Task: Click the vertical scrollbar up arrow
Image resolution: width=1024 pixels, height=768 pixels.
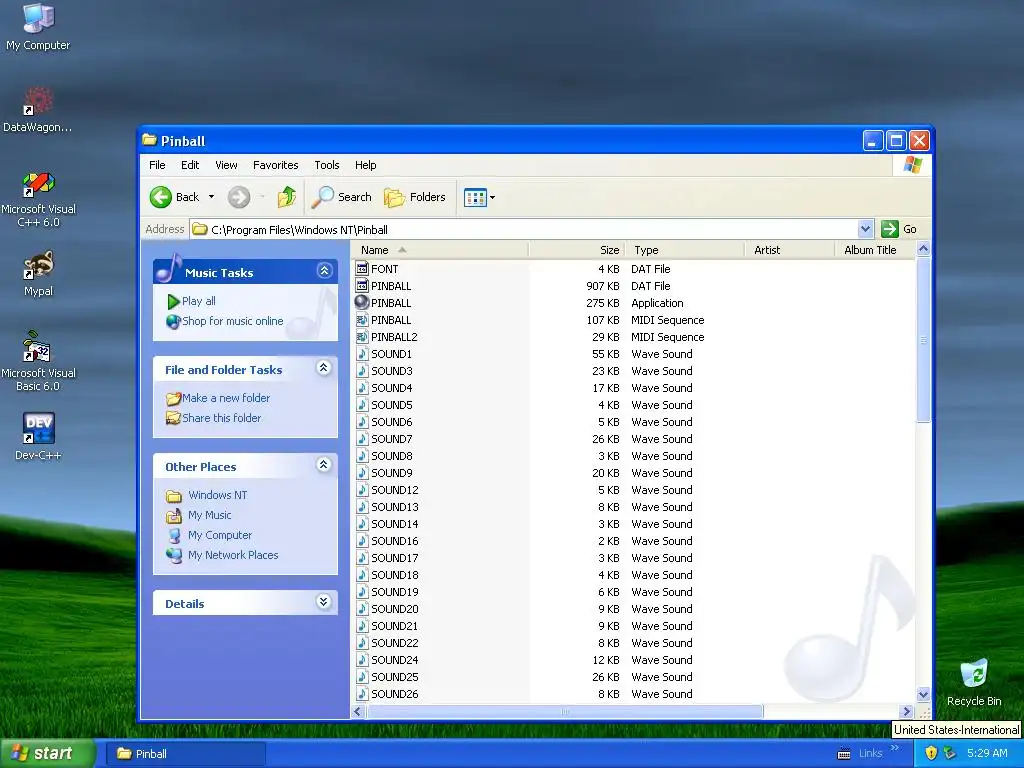Action: [923, 249]
